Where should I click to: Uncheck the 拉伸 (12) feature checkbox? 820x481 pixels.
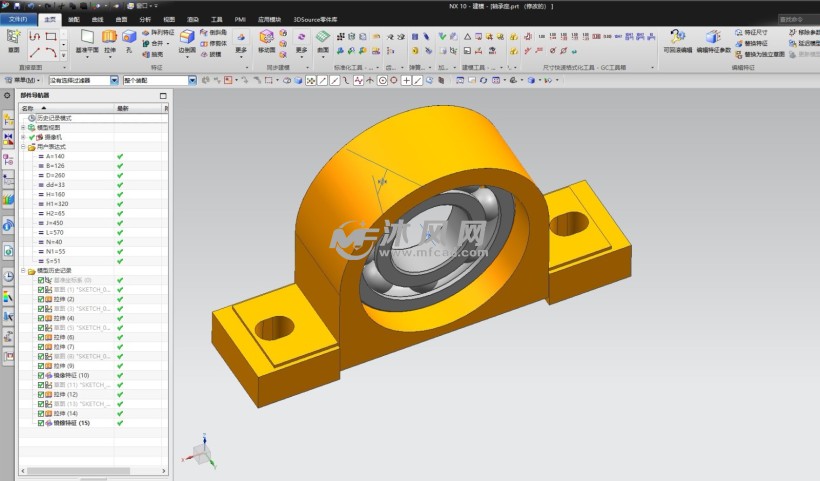41,394
